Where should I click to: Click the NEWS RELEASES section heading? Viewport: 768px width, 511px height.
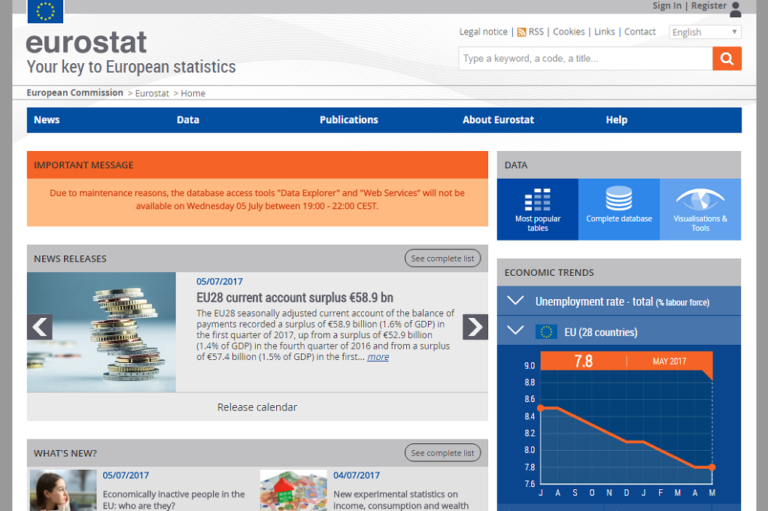pyautogui.click(x=70, y=259)
